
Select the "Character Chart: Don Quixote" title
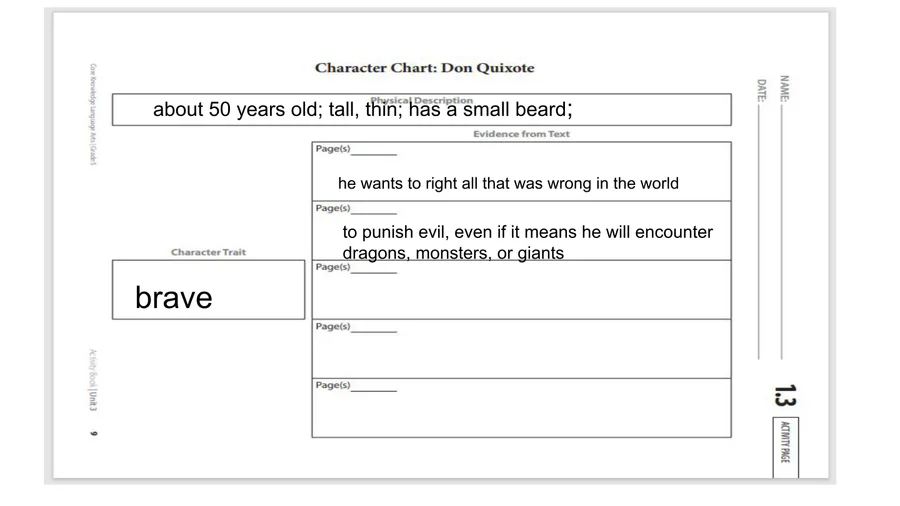[424, 68]
